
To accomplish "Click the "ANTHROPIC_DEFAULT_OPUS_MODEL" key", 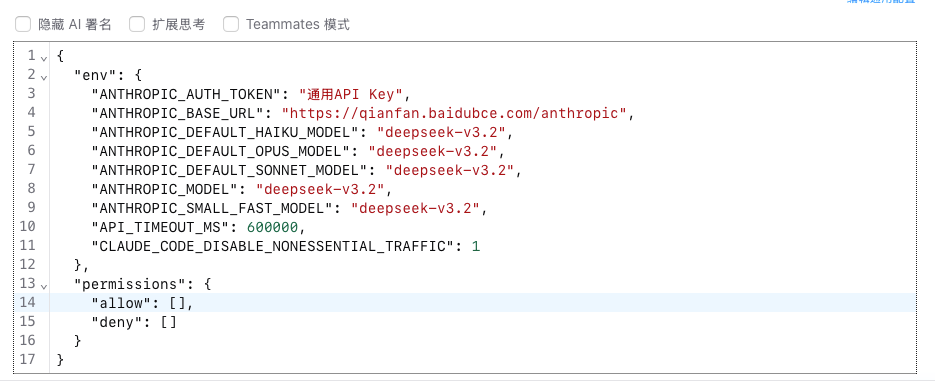I will click(x=221, y=151).
